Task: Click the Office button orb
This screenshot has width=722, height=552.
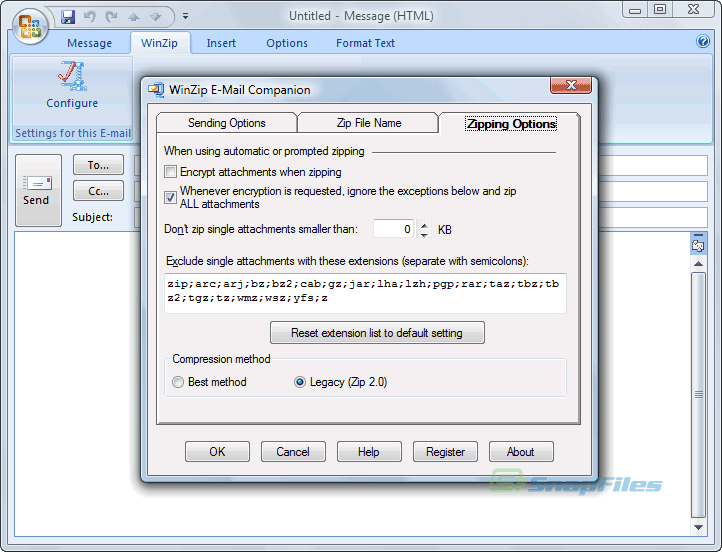Action: click(30, 26)
